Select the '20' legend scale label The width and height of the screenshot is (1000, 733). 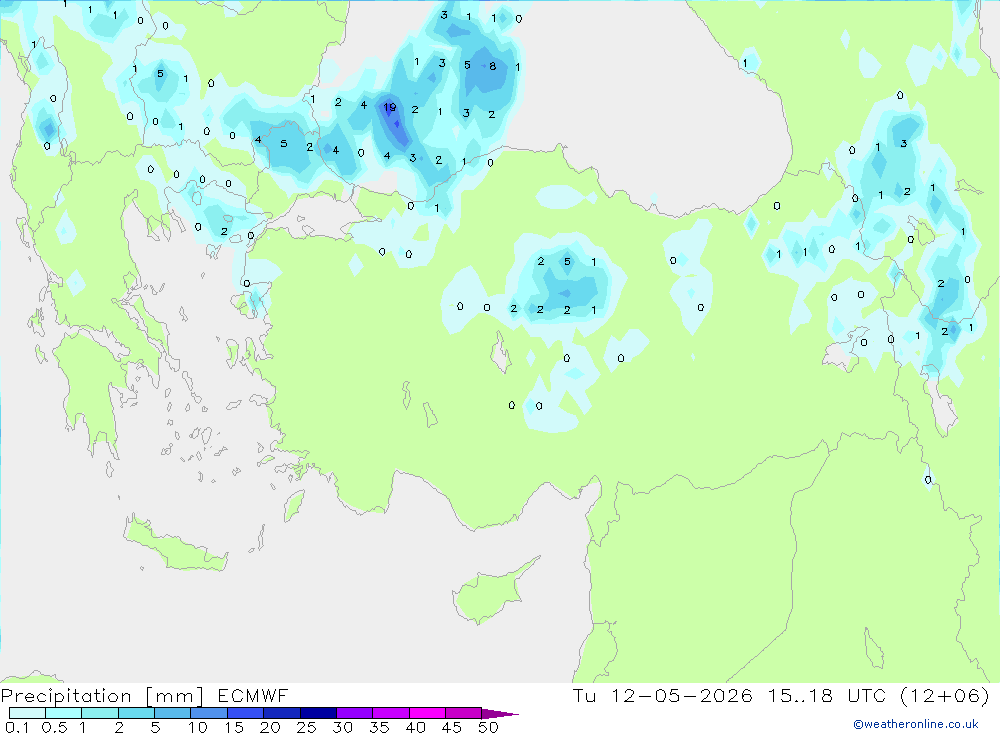[270, 727]
